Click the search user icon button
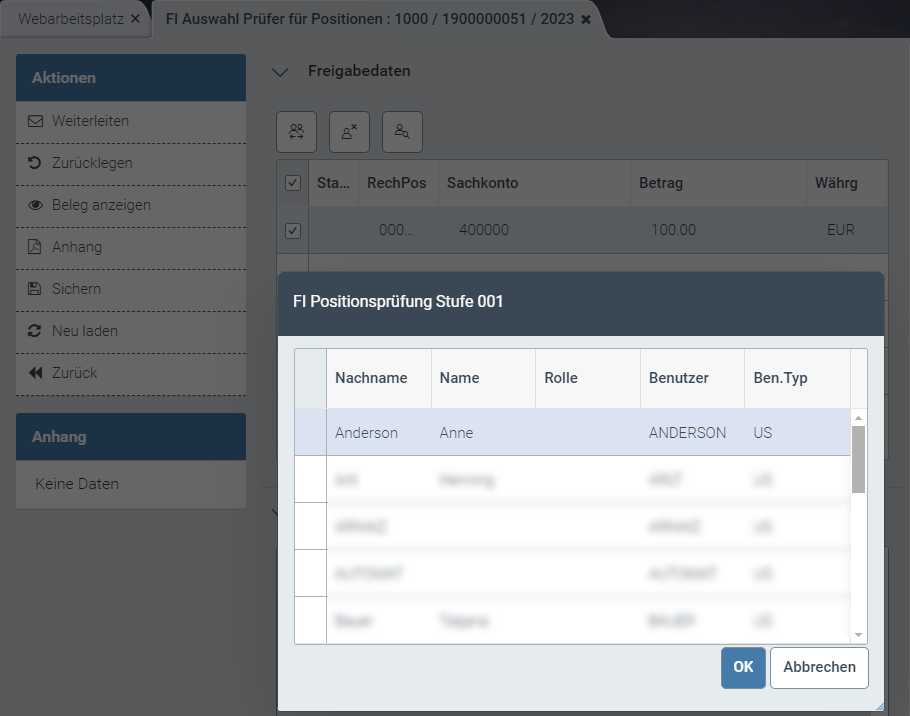Viewport: 910px width, 716px height. tap(402, 131)
